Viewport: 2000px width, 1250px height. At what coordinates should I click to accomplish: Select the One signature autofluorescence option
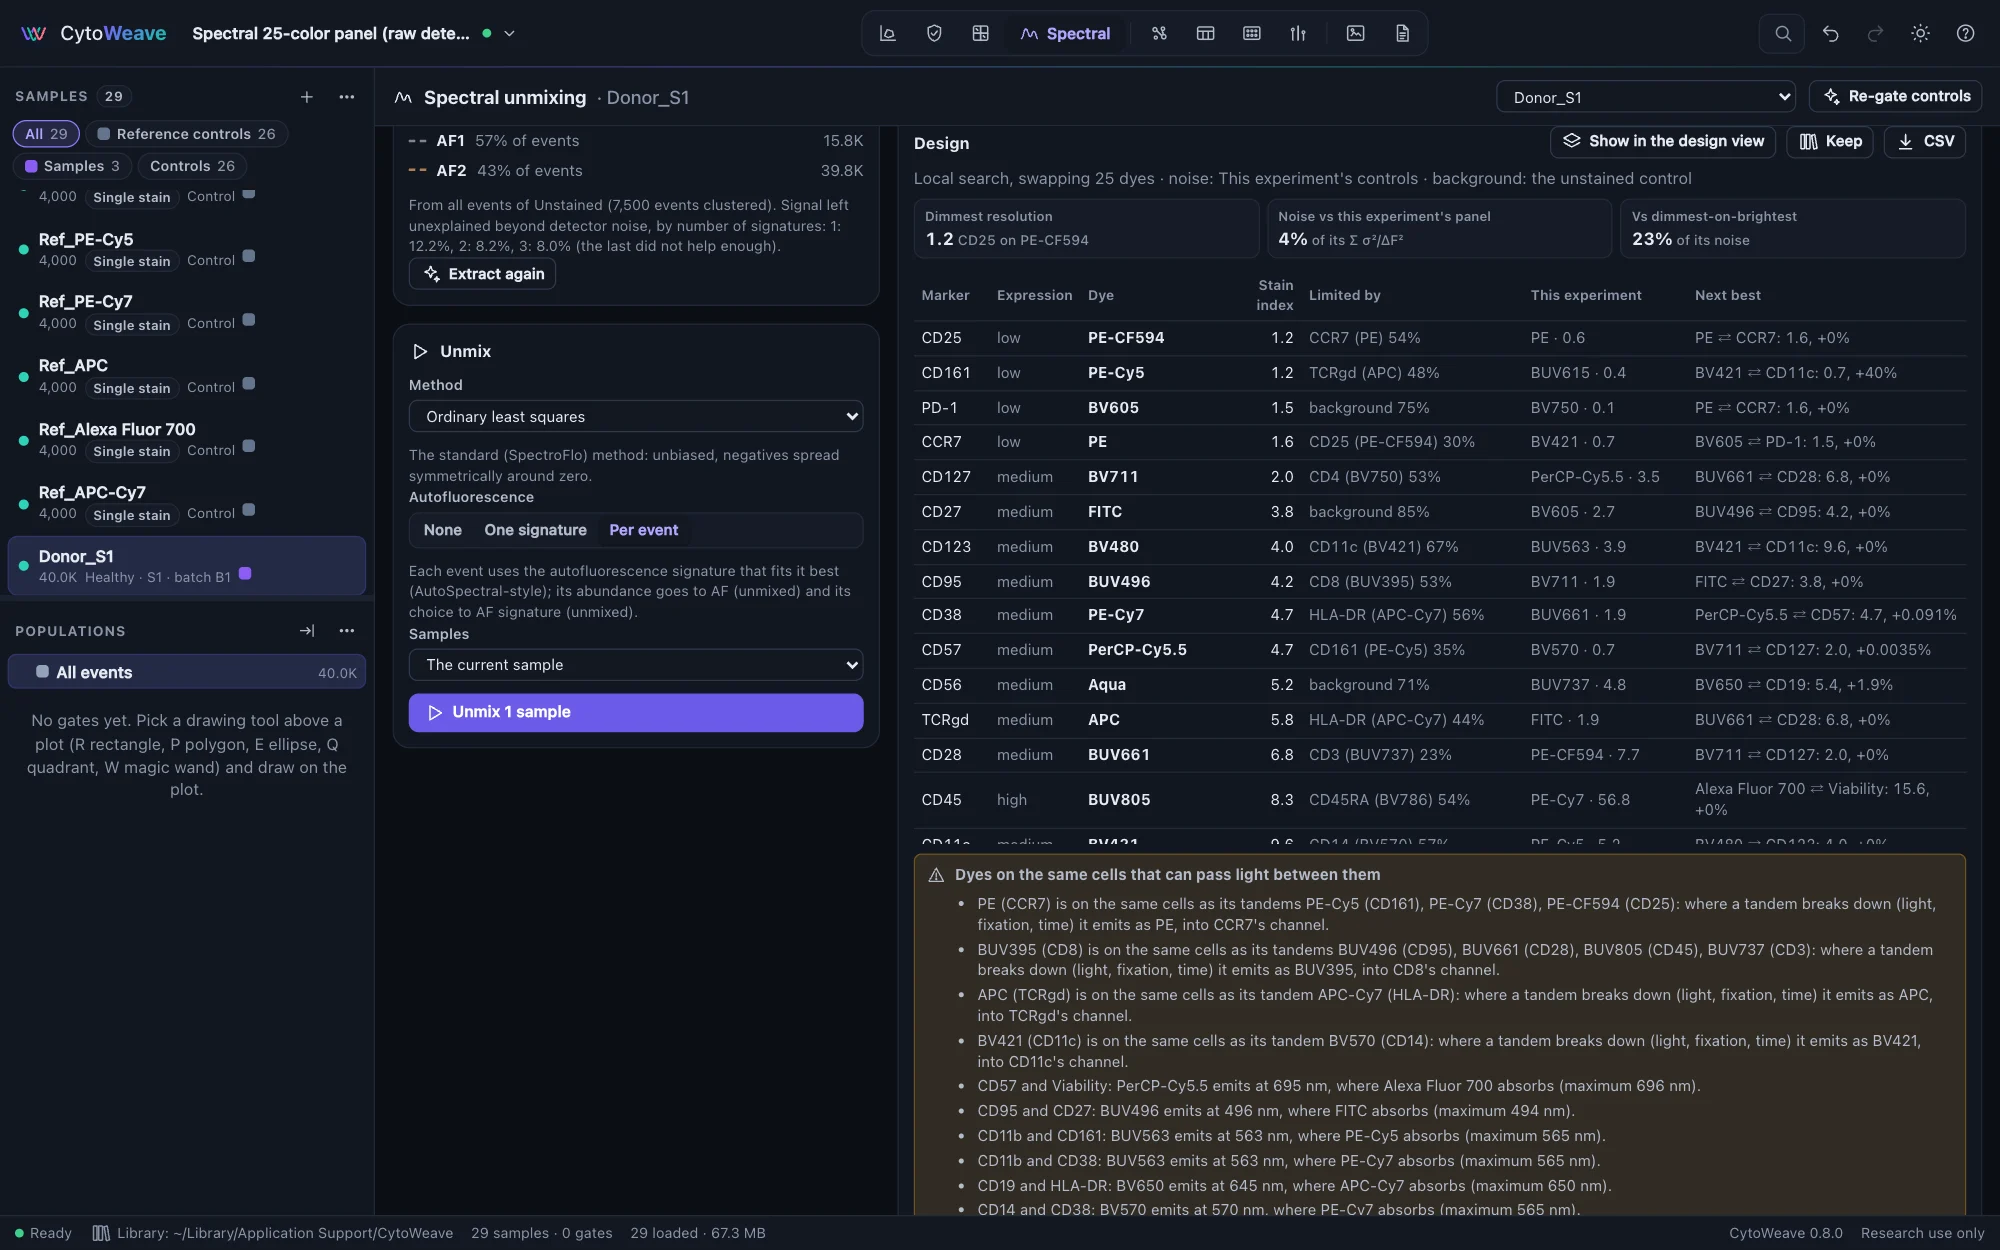click(x=535, y=530)
